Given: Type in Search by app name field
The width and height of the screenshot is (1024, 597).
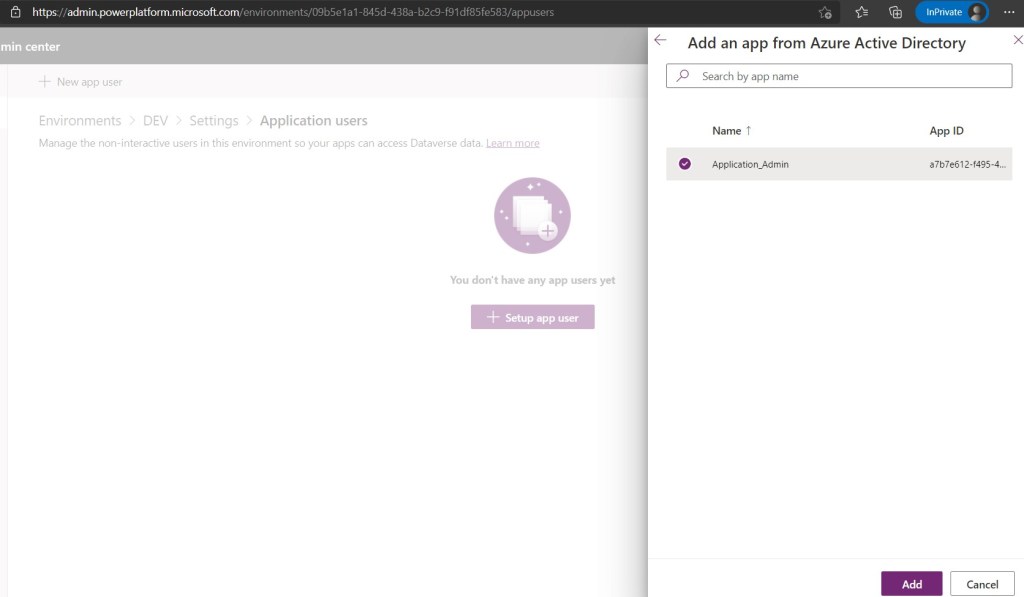Looking at the screenshot, I should click(x=850, y=76).
